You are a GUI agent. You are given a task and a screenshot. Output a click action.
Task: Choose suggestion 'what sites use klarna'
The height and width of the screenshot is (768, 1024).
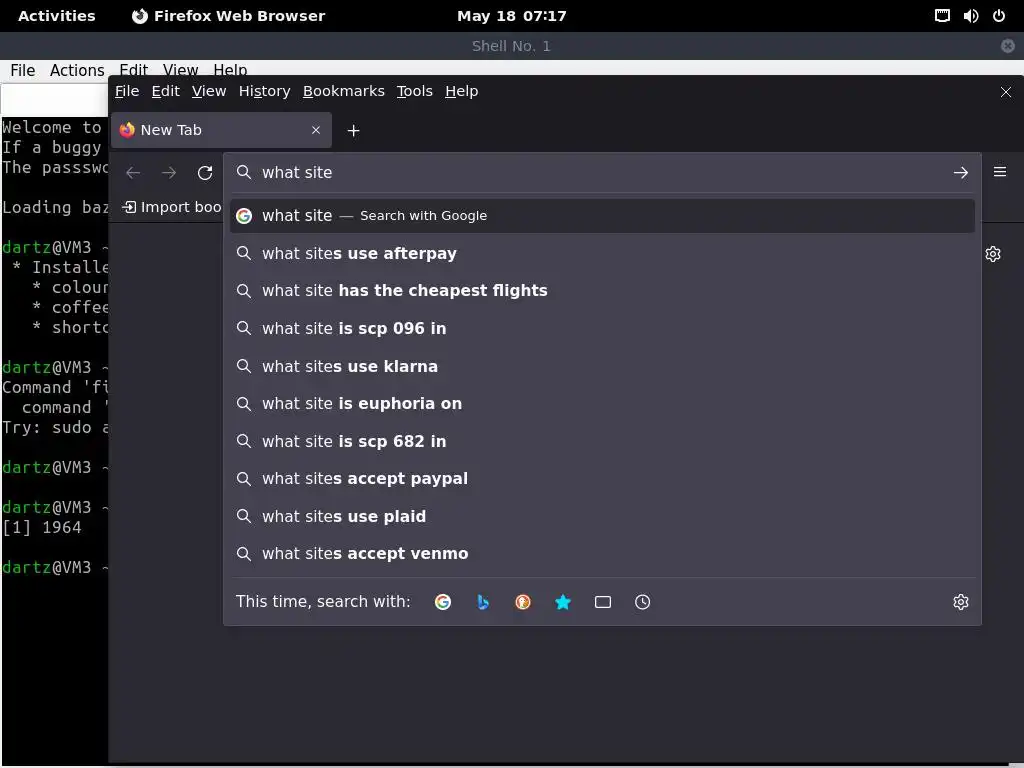click(602, 366)
